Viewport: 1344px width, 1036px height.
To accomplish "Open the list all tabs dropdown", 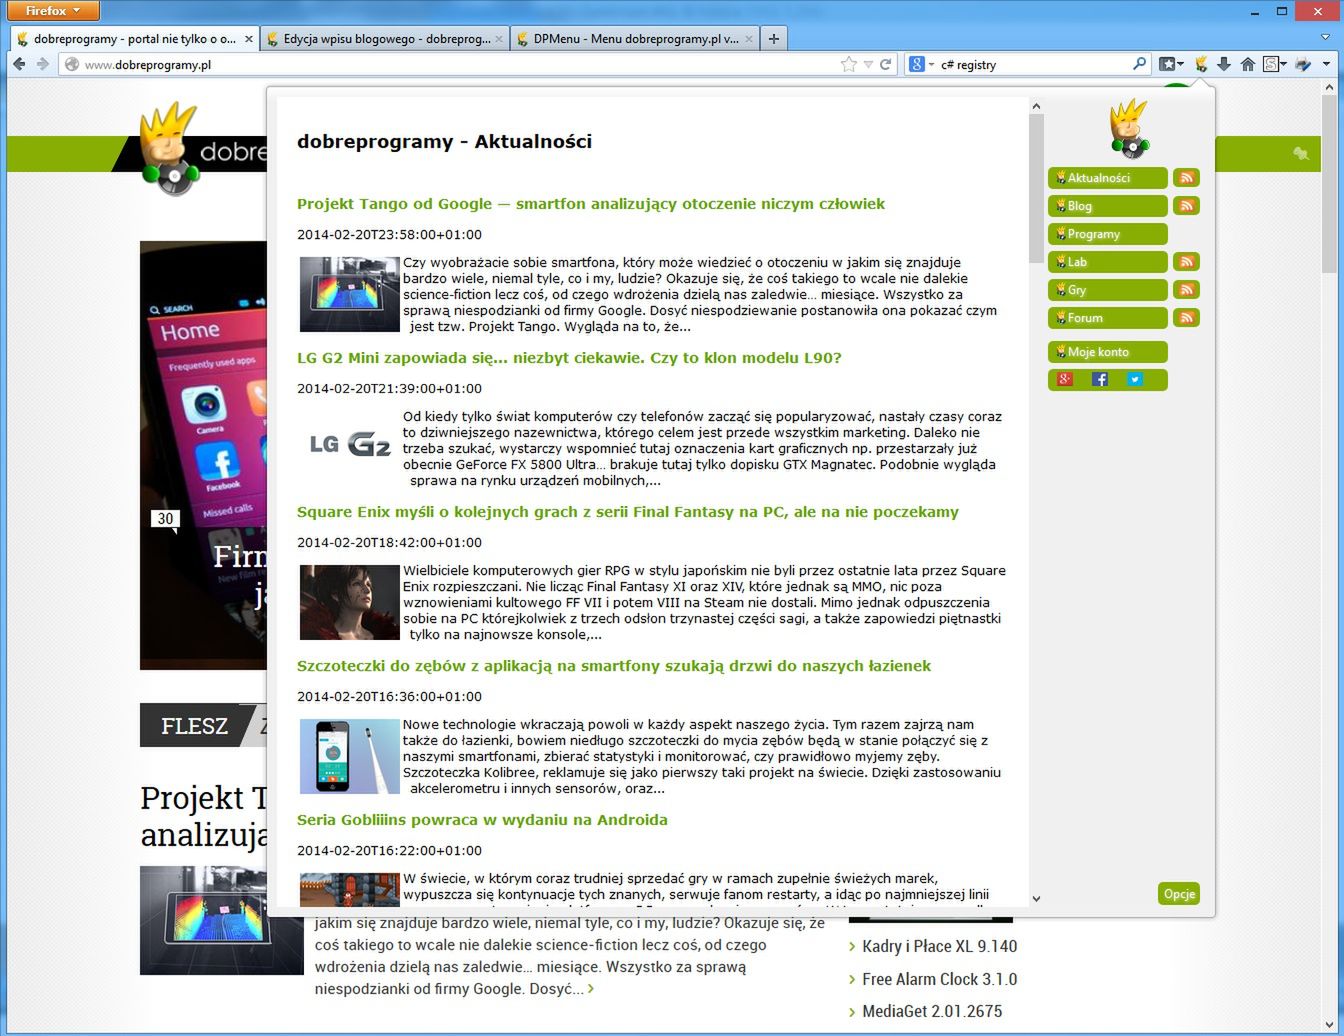I will click(1325, 38).
